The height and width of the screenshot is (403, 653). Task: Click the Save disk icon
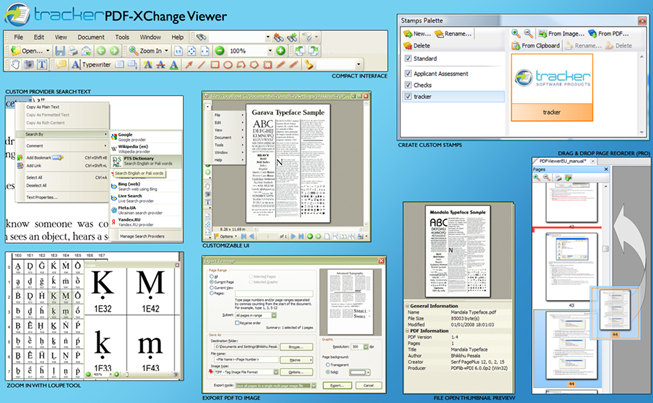click(60, 51)
